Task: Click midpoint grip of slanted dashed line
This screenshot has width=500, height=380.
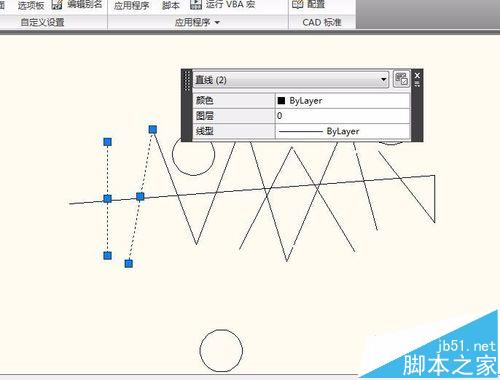Action: [x=140, y=196]
